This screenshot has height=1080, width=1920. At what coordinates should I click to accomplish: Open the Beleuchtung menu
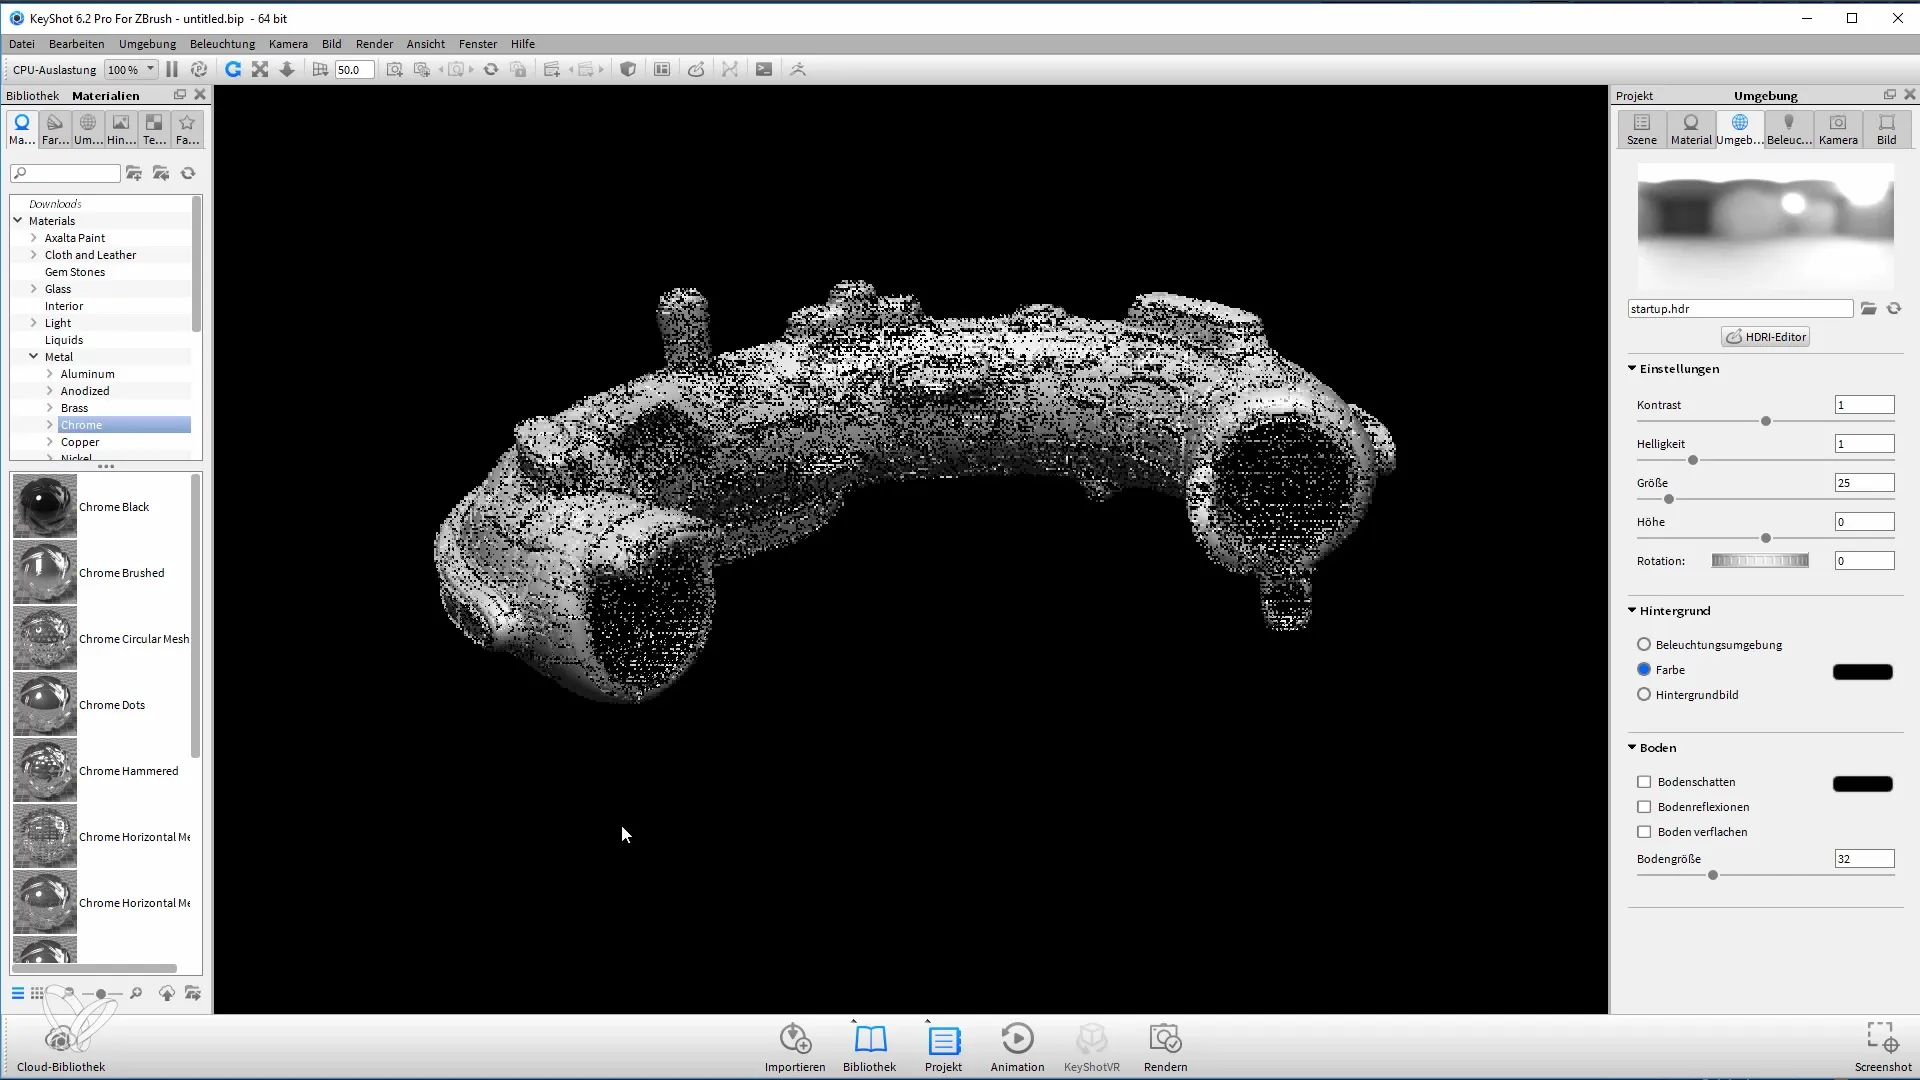(222, 44)
